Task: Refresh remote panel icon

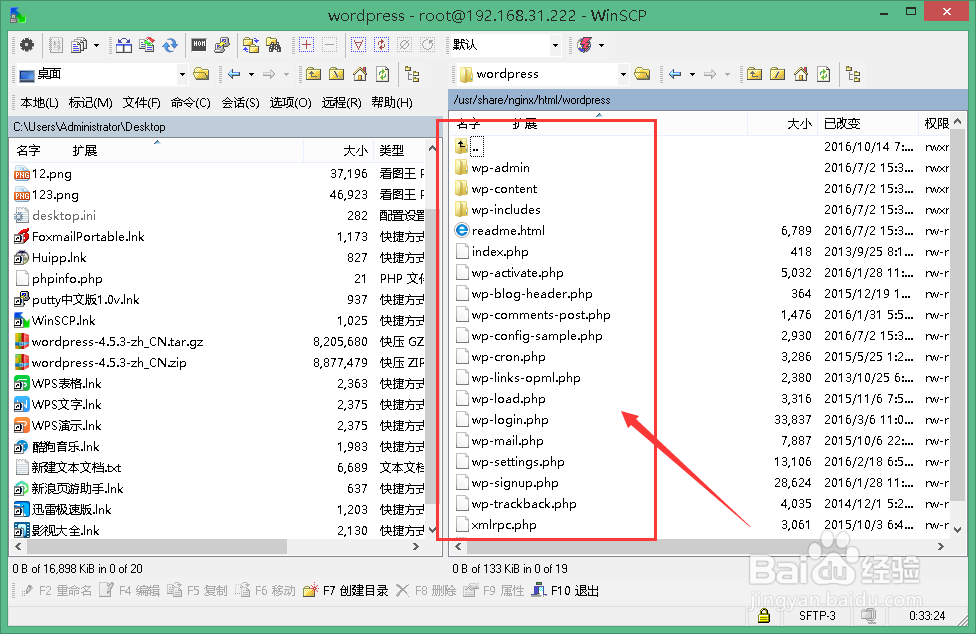Action: click(824, 75)
